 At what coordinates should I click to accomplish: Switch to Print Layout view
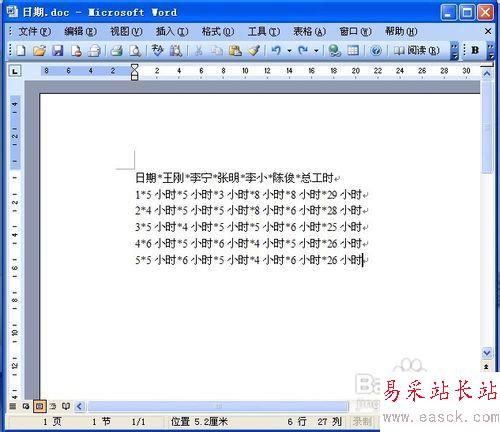40,406
